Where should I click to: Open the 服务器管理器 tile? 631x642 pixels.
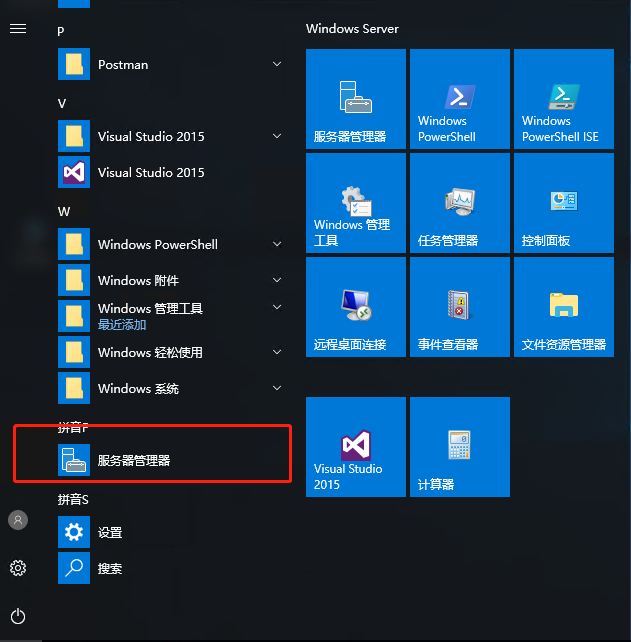(356, 99)
